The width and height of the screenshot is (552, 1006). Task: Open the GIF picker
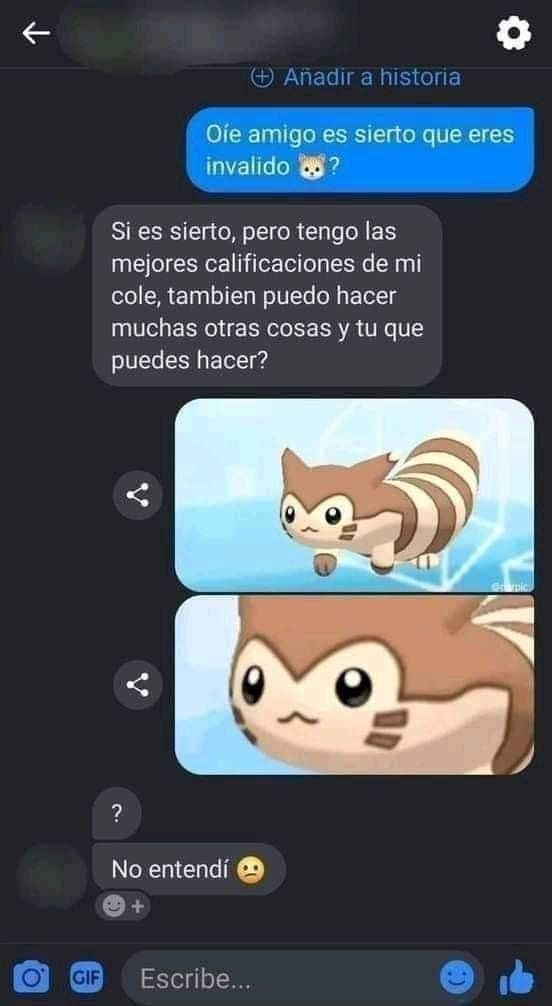pos(87,978)
